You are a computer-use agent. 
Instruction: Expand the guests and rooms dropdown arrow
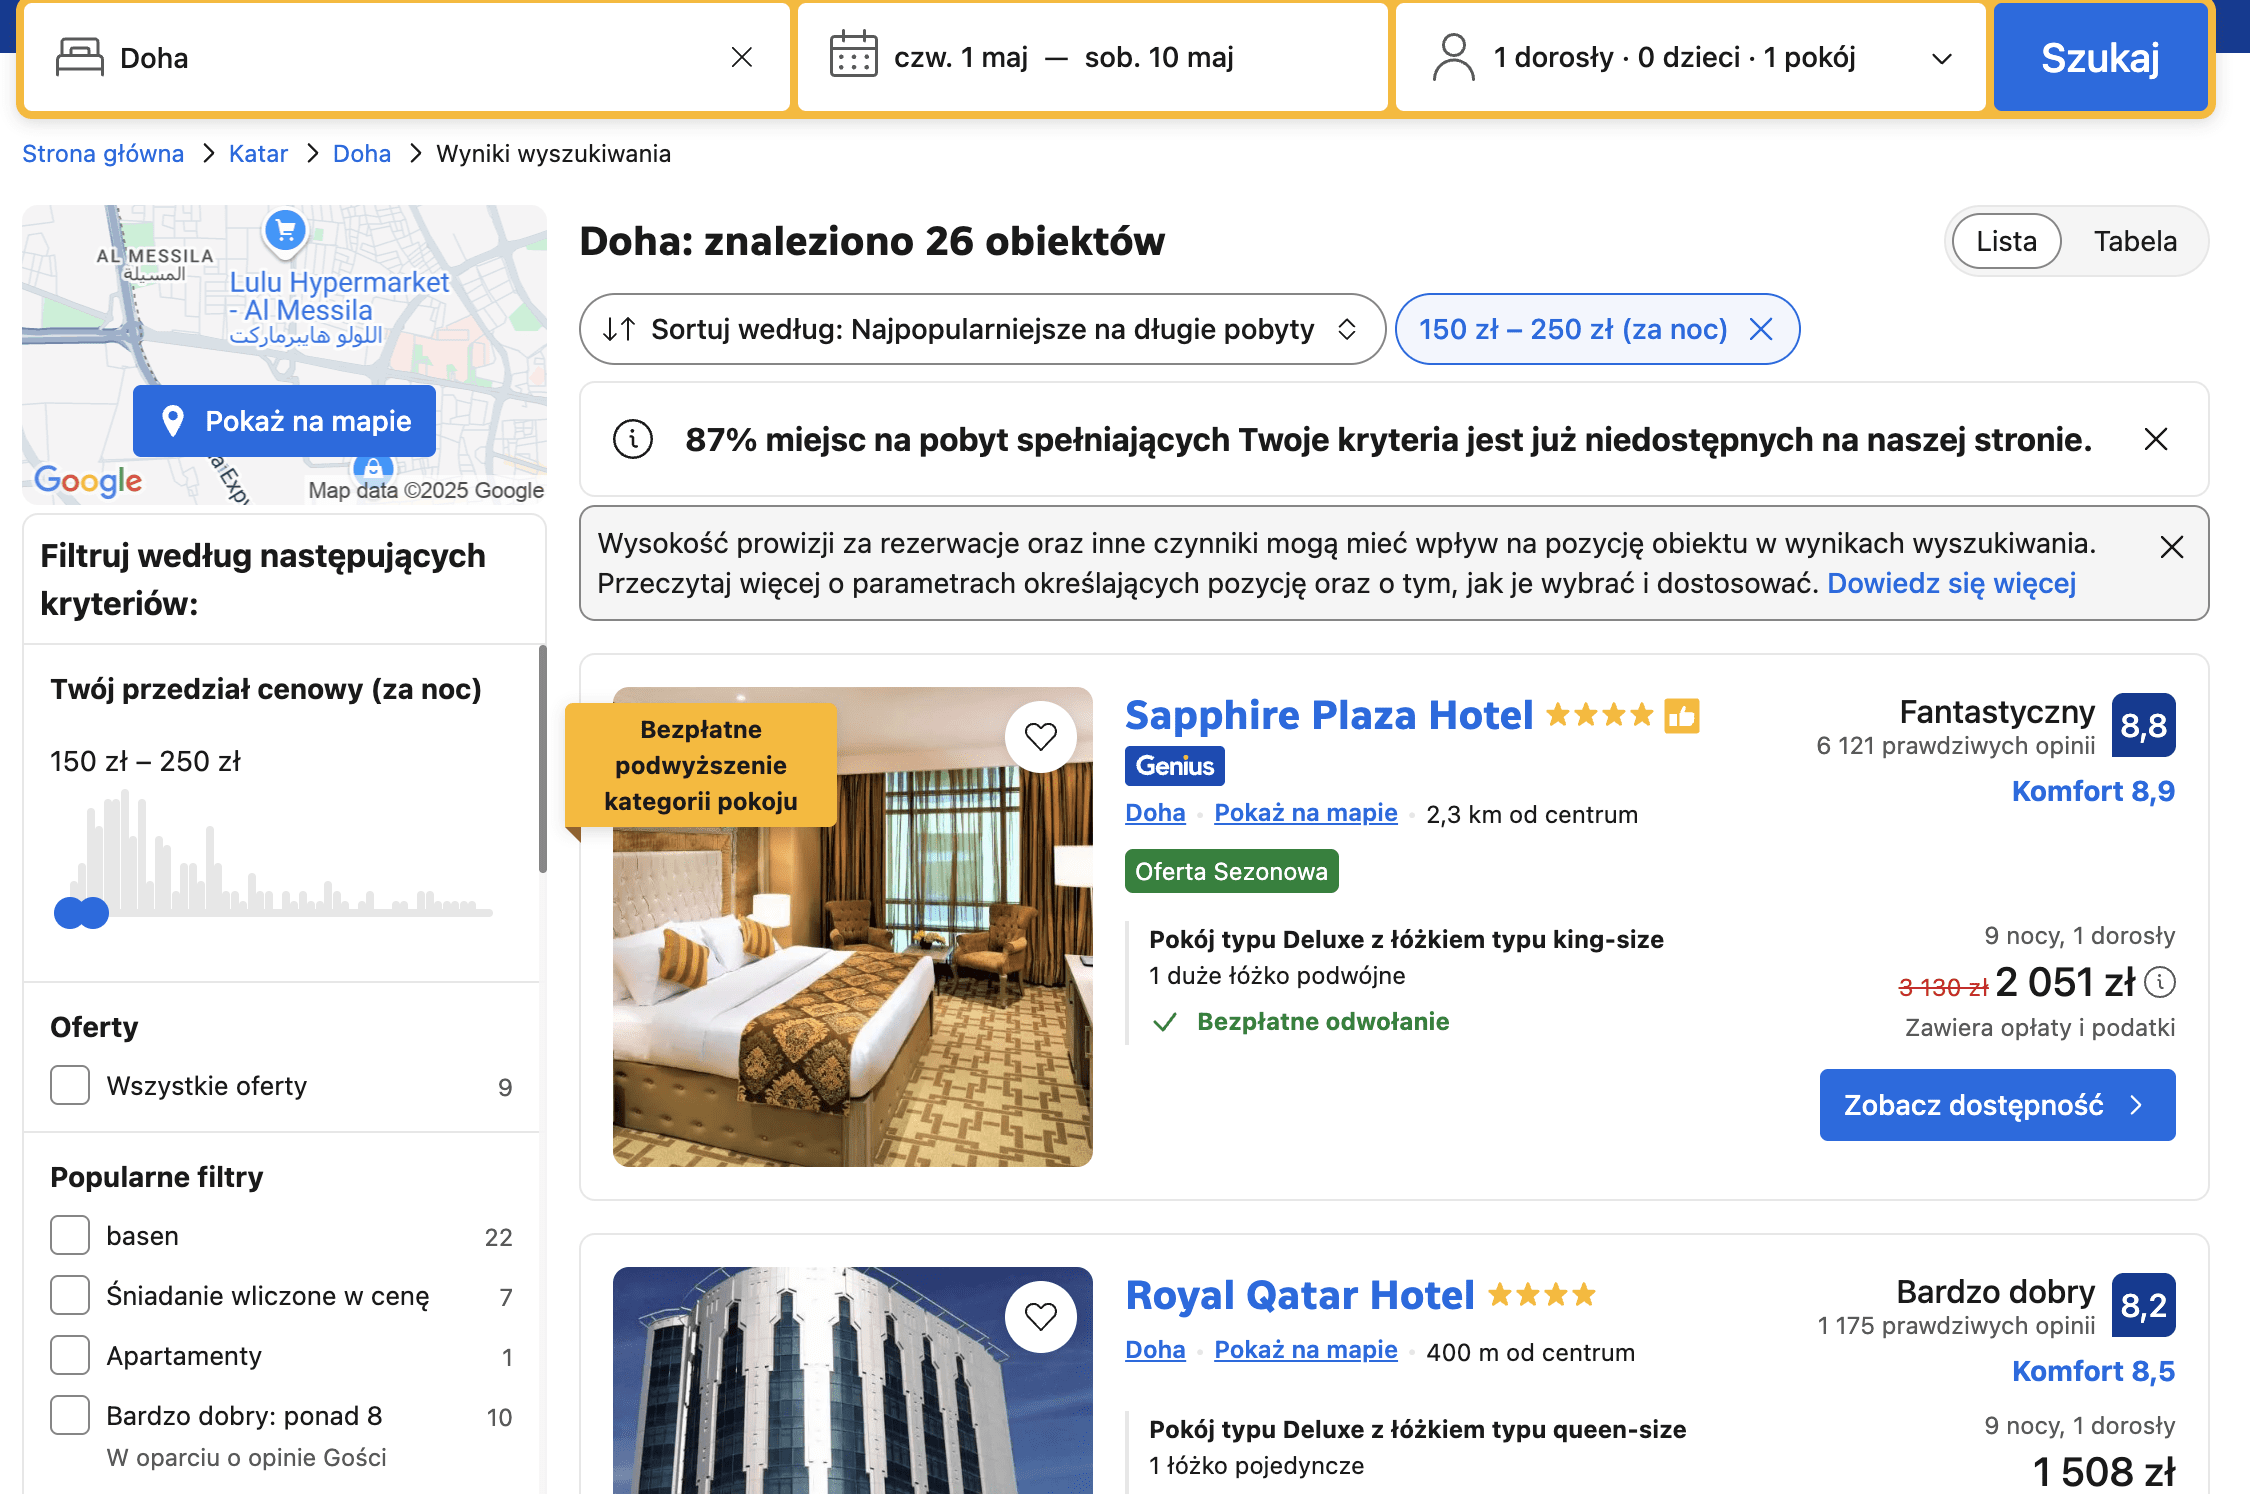[1941, 58]
